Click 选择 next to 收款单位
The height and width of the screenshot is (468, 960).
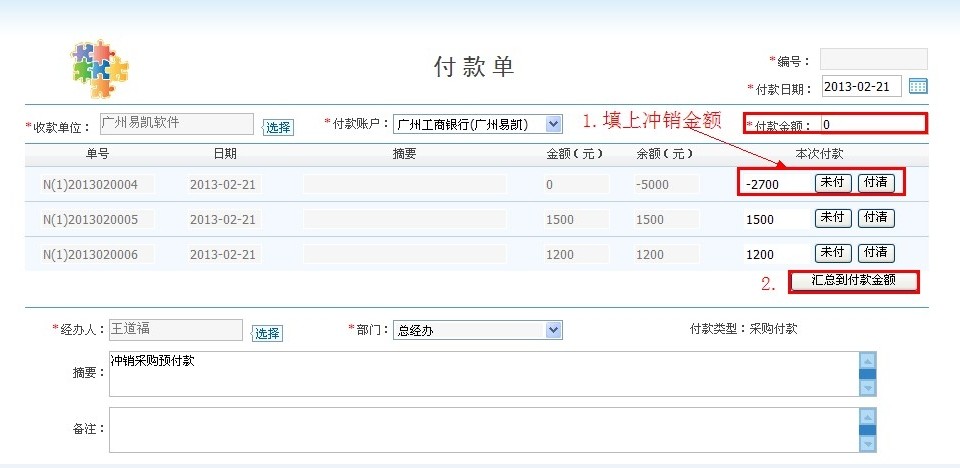(278, 127)
